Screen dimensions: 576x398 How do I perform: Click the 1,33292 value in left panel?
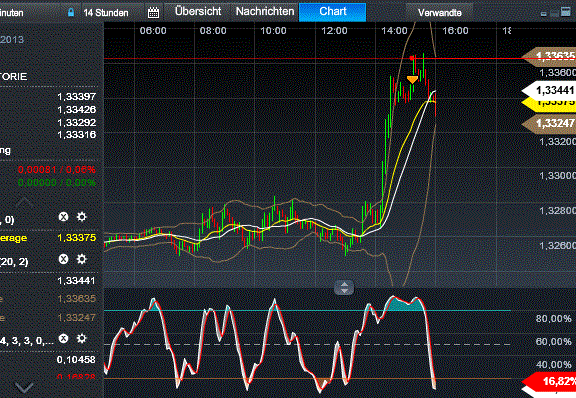click(x=76, y=122)
